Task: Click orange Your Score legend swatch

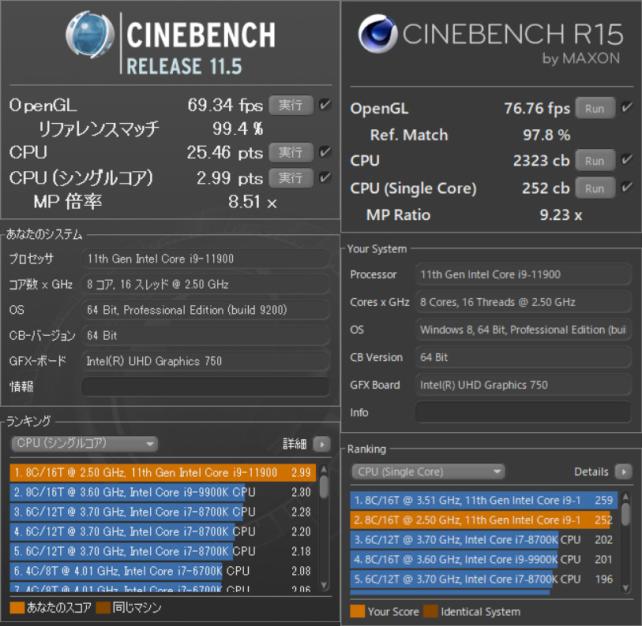Action: 357,611
